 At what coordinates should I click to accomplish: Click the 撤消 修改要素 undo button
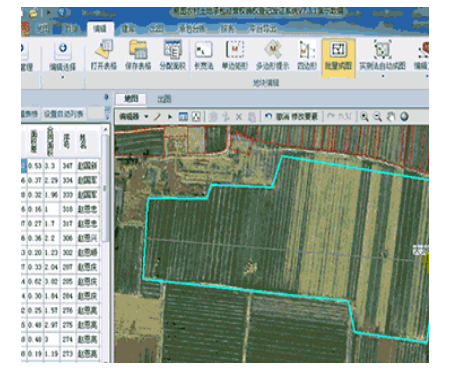292,117
